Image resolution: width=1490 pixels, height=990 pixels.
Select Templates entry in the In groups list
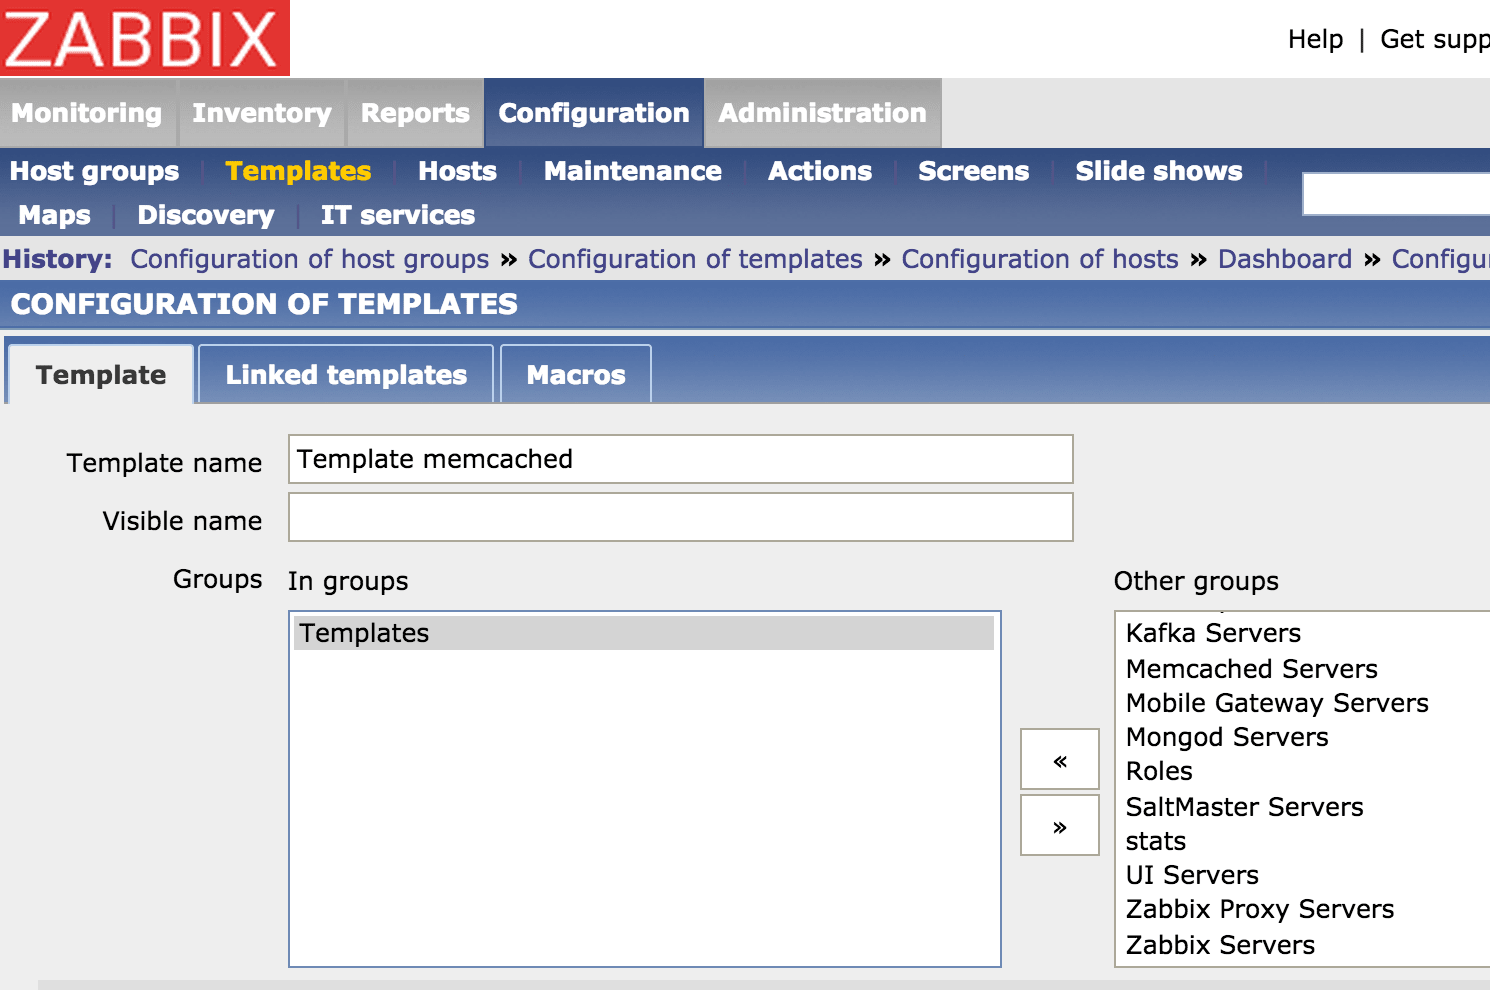[x=363, y=632]
